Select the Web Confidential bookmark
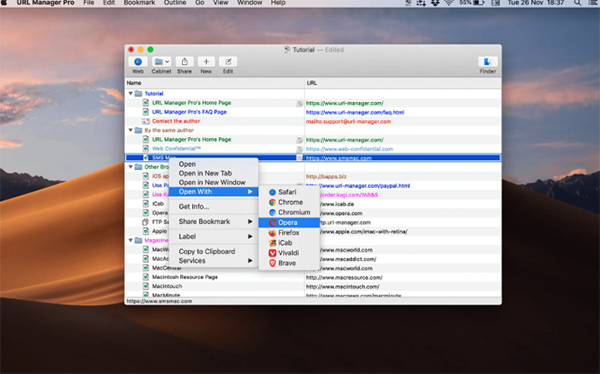This screenshot has width=600, height=374. (x=176, y=149)
